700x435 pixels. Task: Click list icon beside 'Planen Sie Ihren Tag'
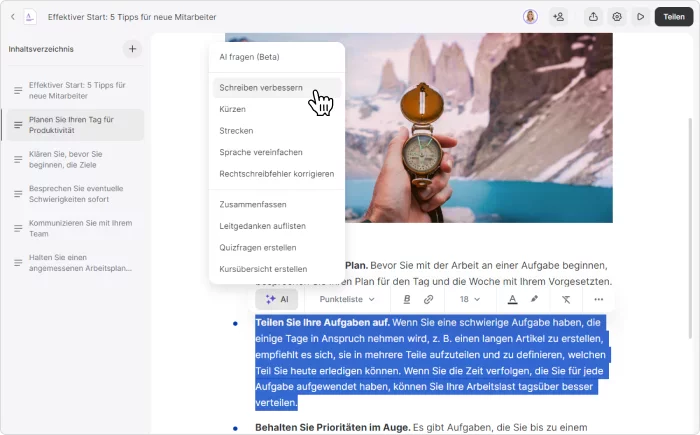18,125
